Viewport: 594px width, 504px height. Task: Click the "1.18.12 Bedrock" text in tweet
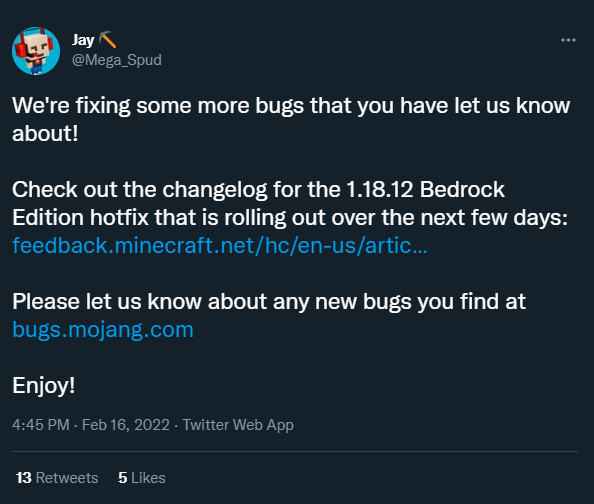tap(425, 189)
